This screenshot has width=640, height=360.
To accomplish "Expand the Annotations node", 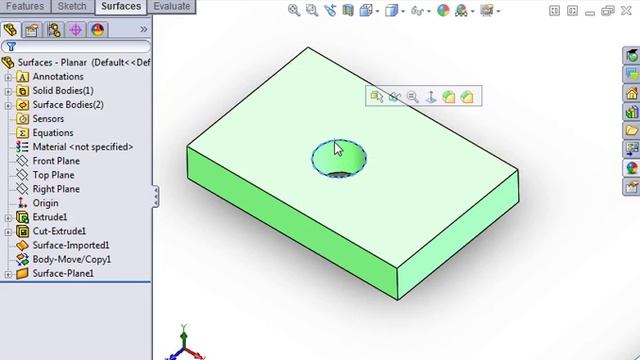I will click(x=8, y=77).
